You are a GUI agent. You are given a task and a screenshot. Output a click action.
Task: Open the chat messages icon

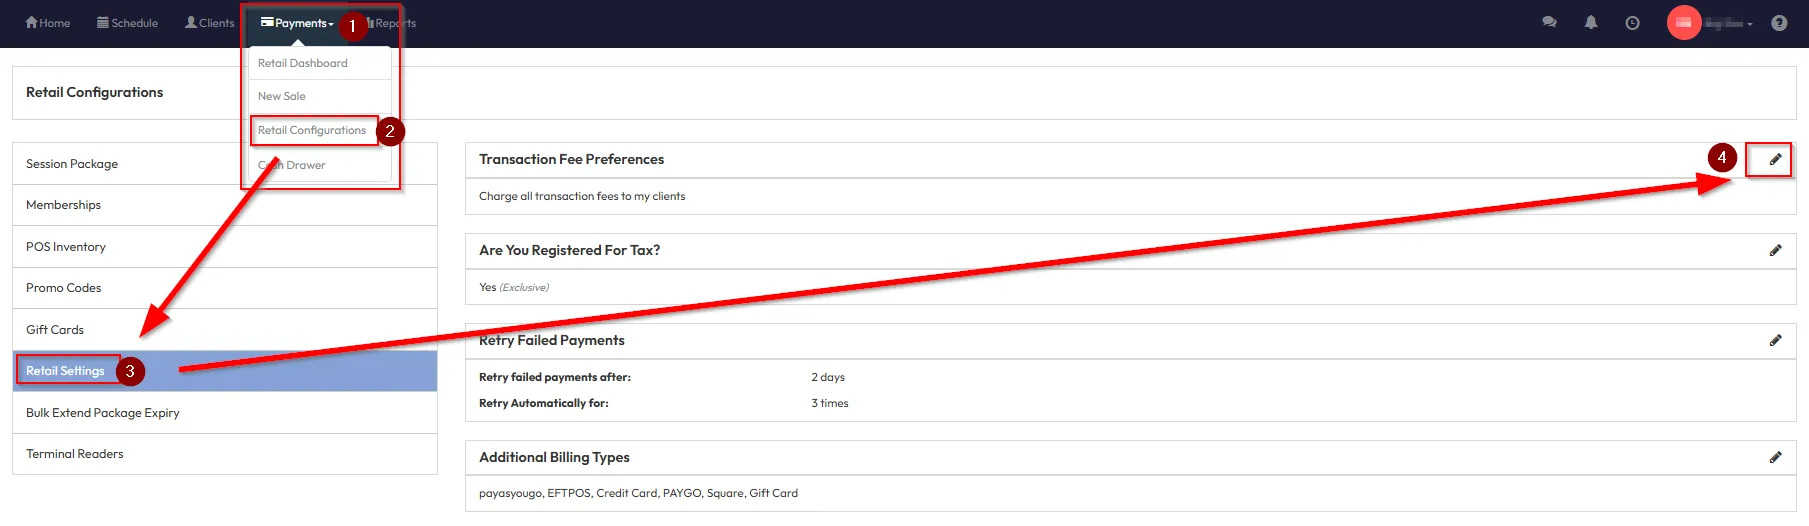point(1549,22)
